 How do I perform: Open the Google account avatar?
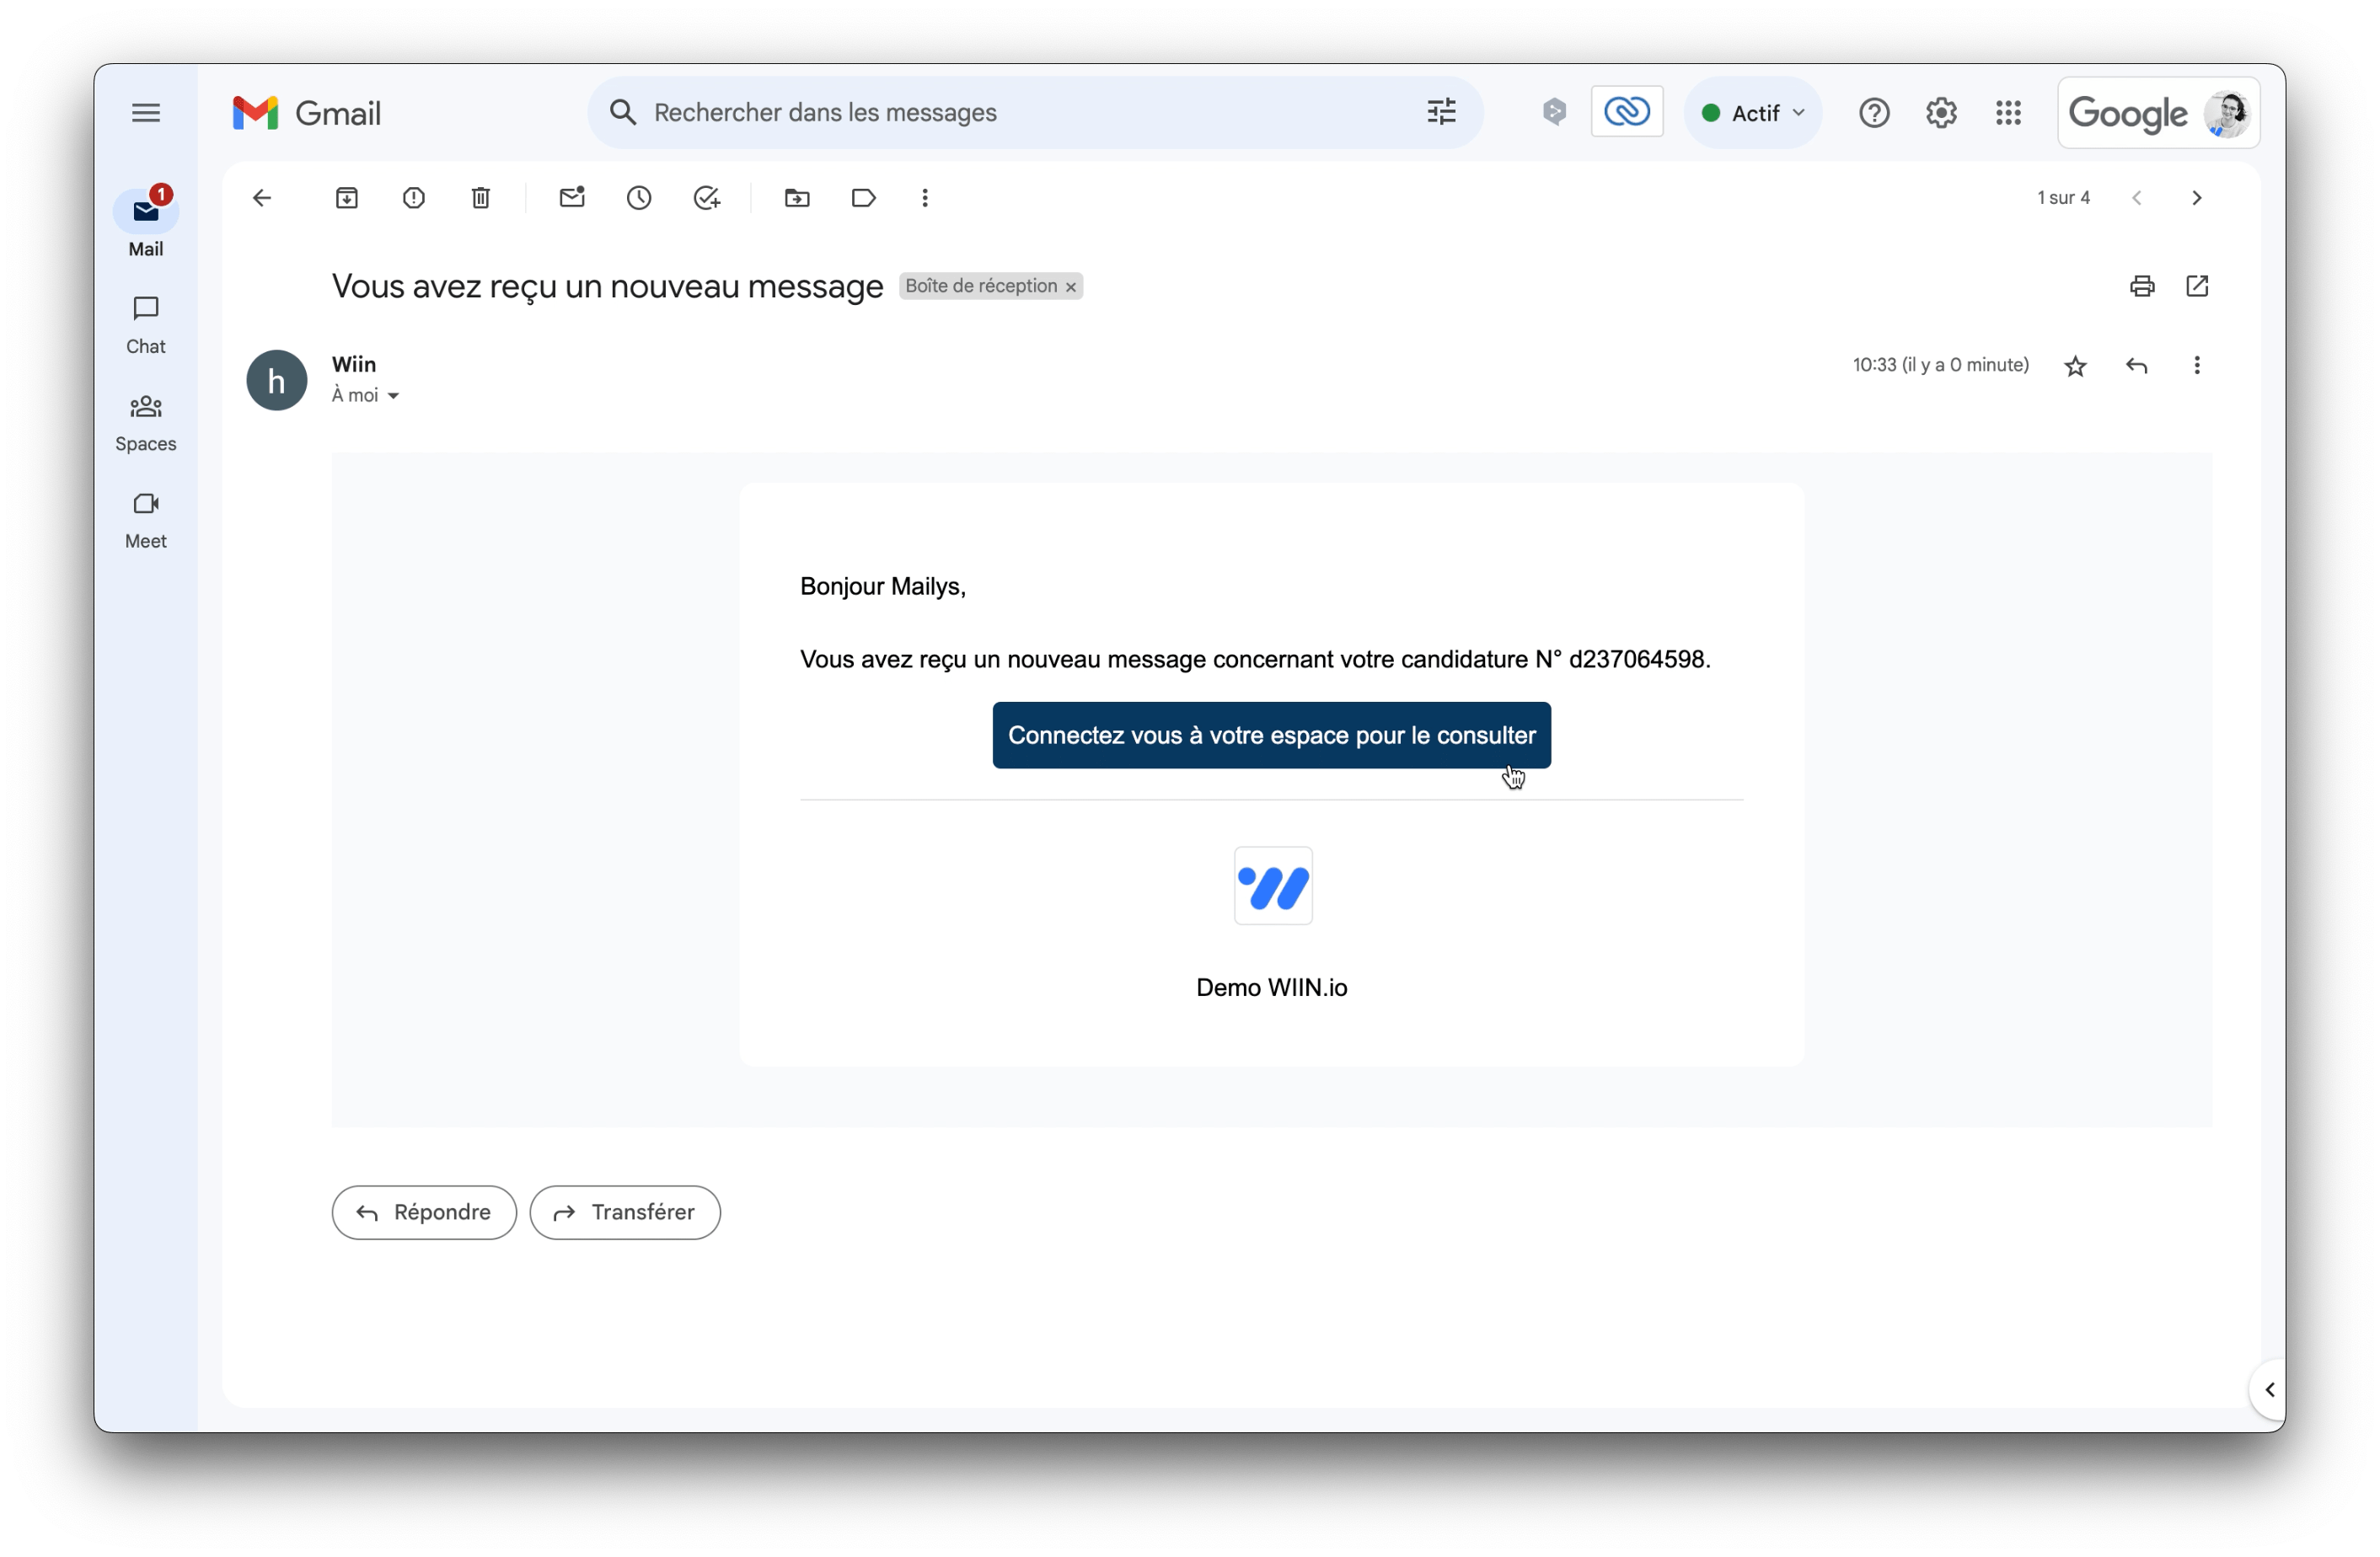(x=2227, y=113)
